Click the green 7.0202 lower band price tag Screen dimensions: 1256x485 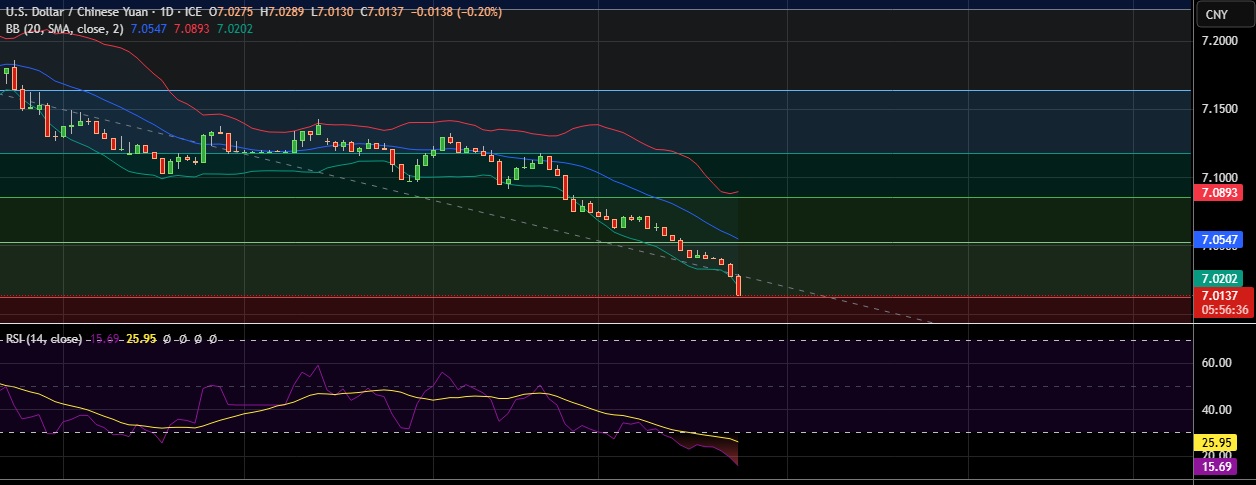coord(1222,279)
